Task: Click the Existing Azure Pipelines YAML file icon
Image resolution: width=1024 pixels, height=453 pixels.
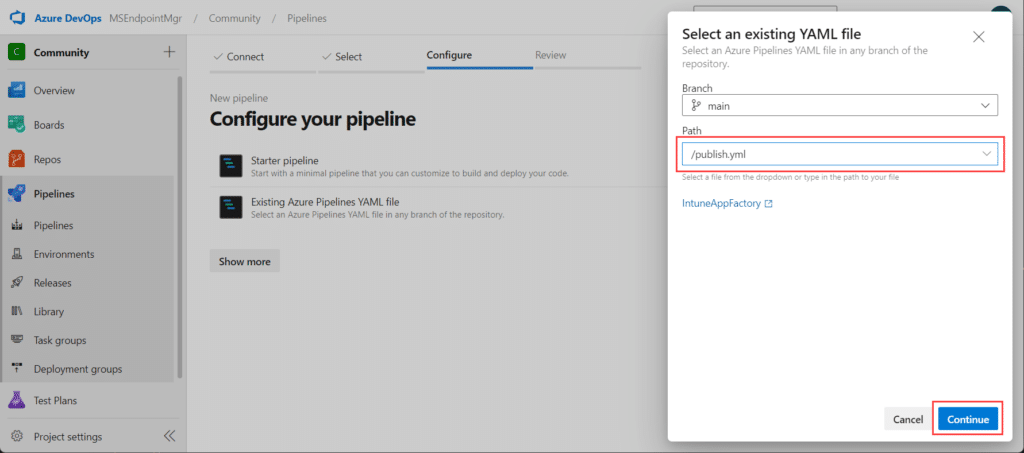Action: coord(231,208)
